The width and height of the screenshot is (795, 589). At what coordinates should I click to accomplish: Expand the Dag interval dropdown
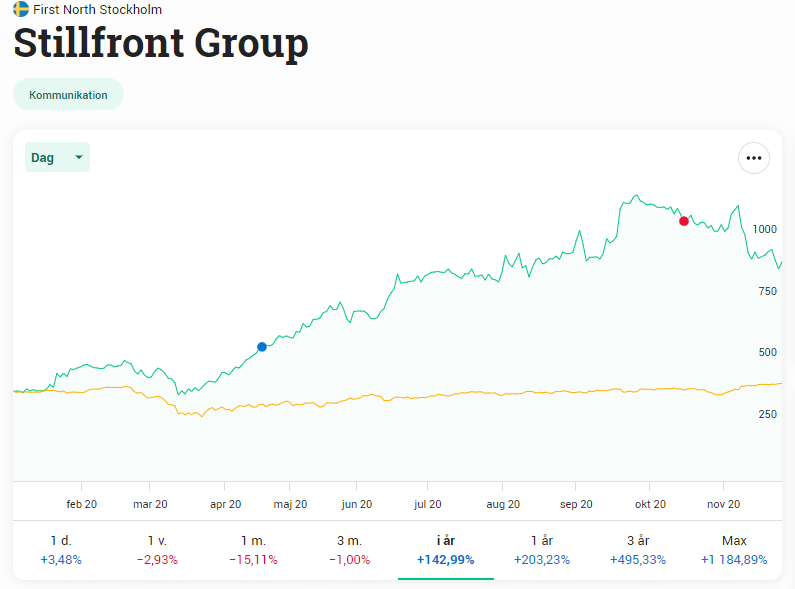pyautogui.click(x=57, y=157)
